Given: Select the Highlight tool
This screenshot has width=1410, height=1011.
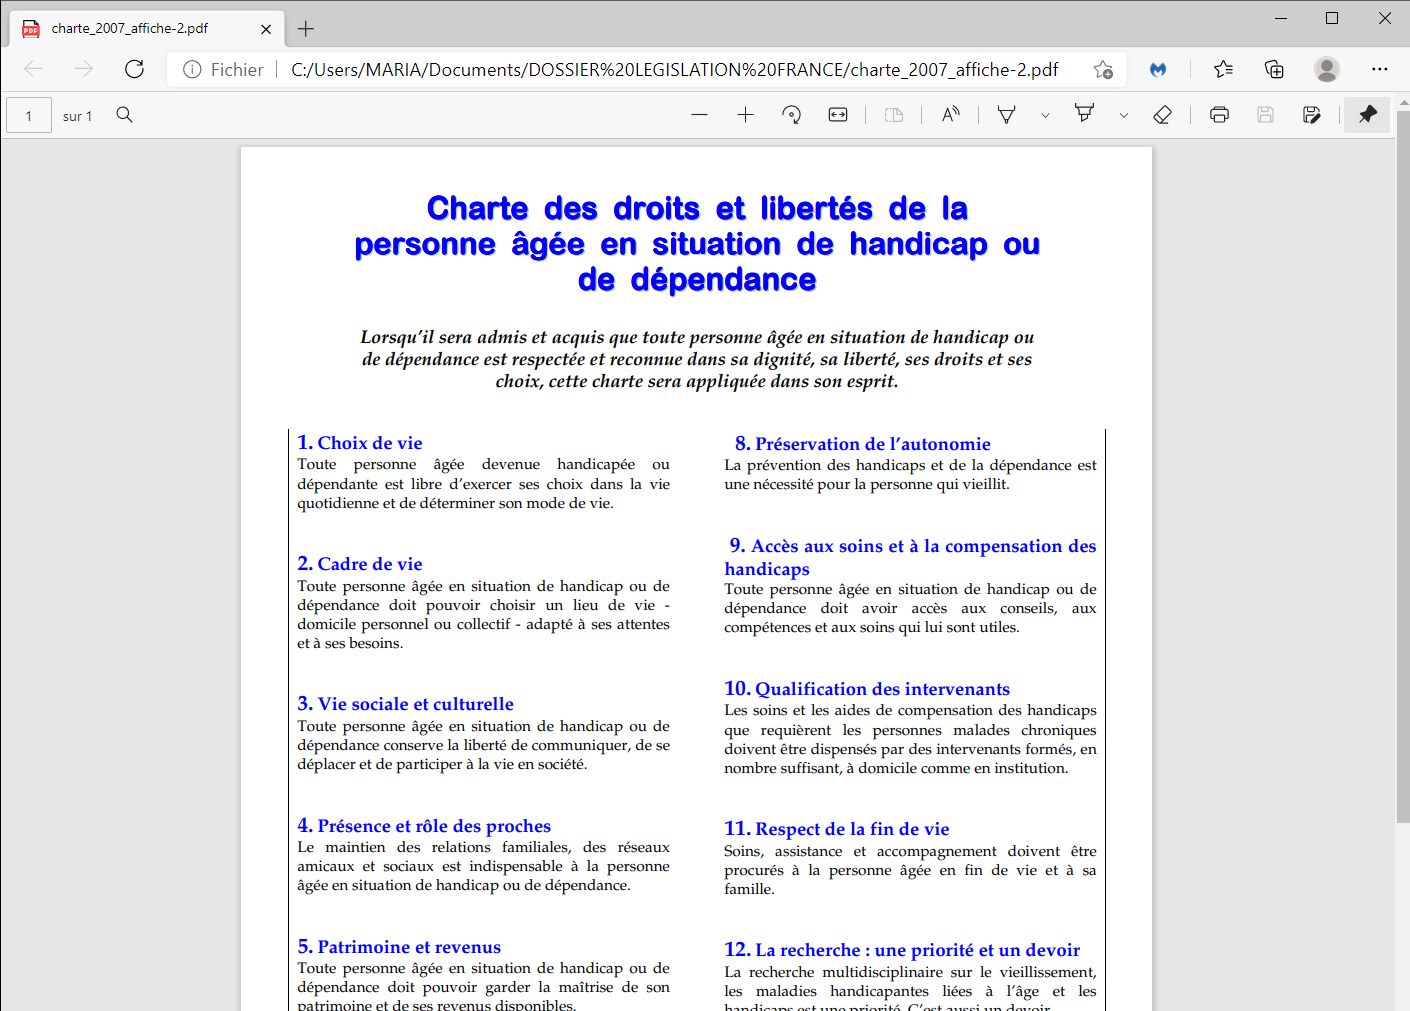Looking at the screenshot, I should coord(1084,114).
